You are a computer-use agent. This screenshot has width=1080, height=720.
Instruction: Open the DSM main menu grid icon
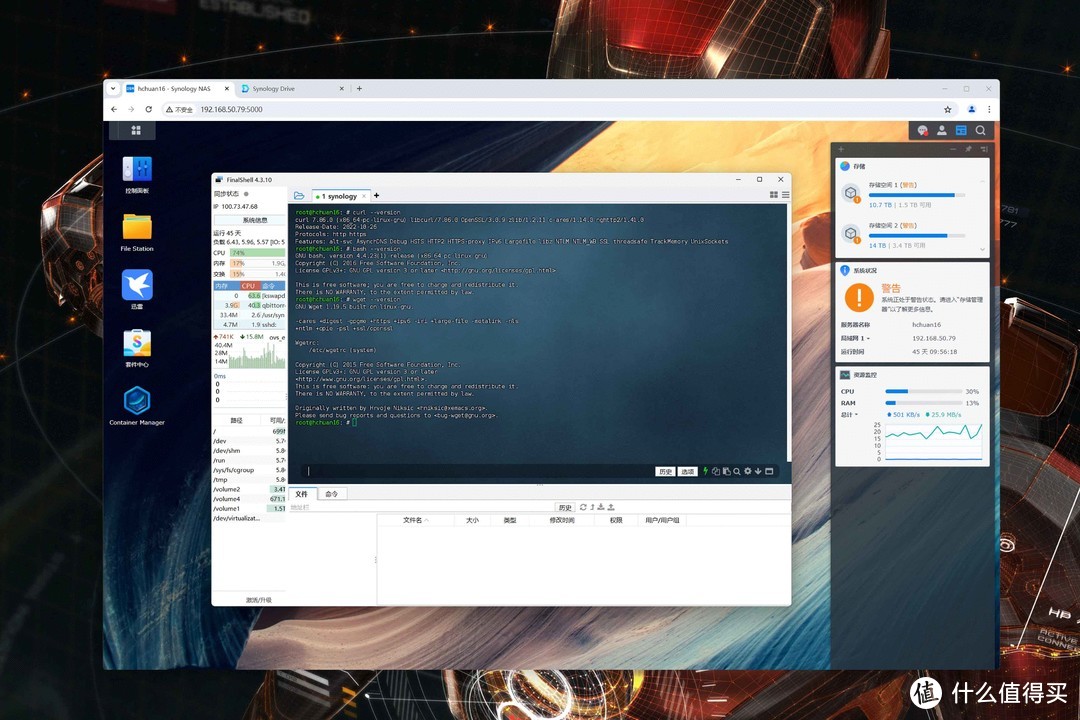[136, 130]
